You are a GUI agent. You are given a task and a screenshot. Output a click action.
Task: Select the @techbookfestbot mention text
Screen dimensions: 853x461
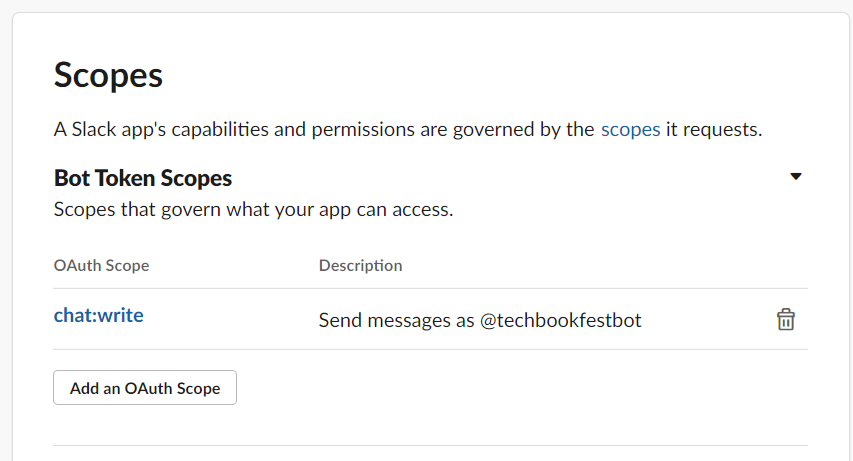(x=560, y=320)
